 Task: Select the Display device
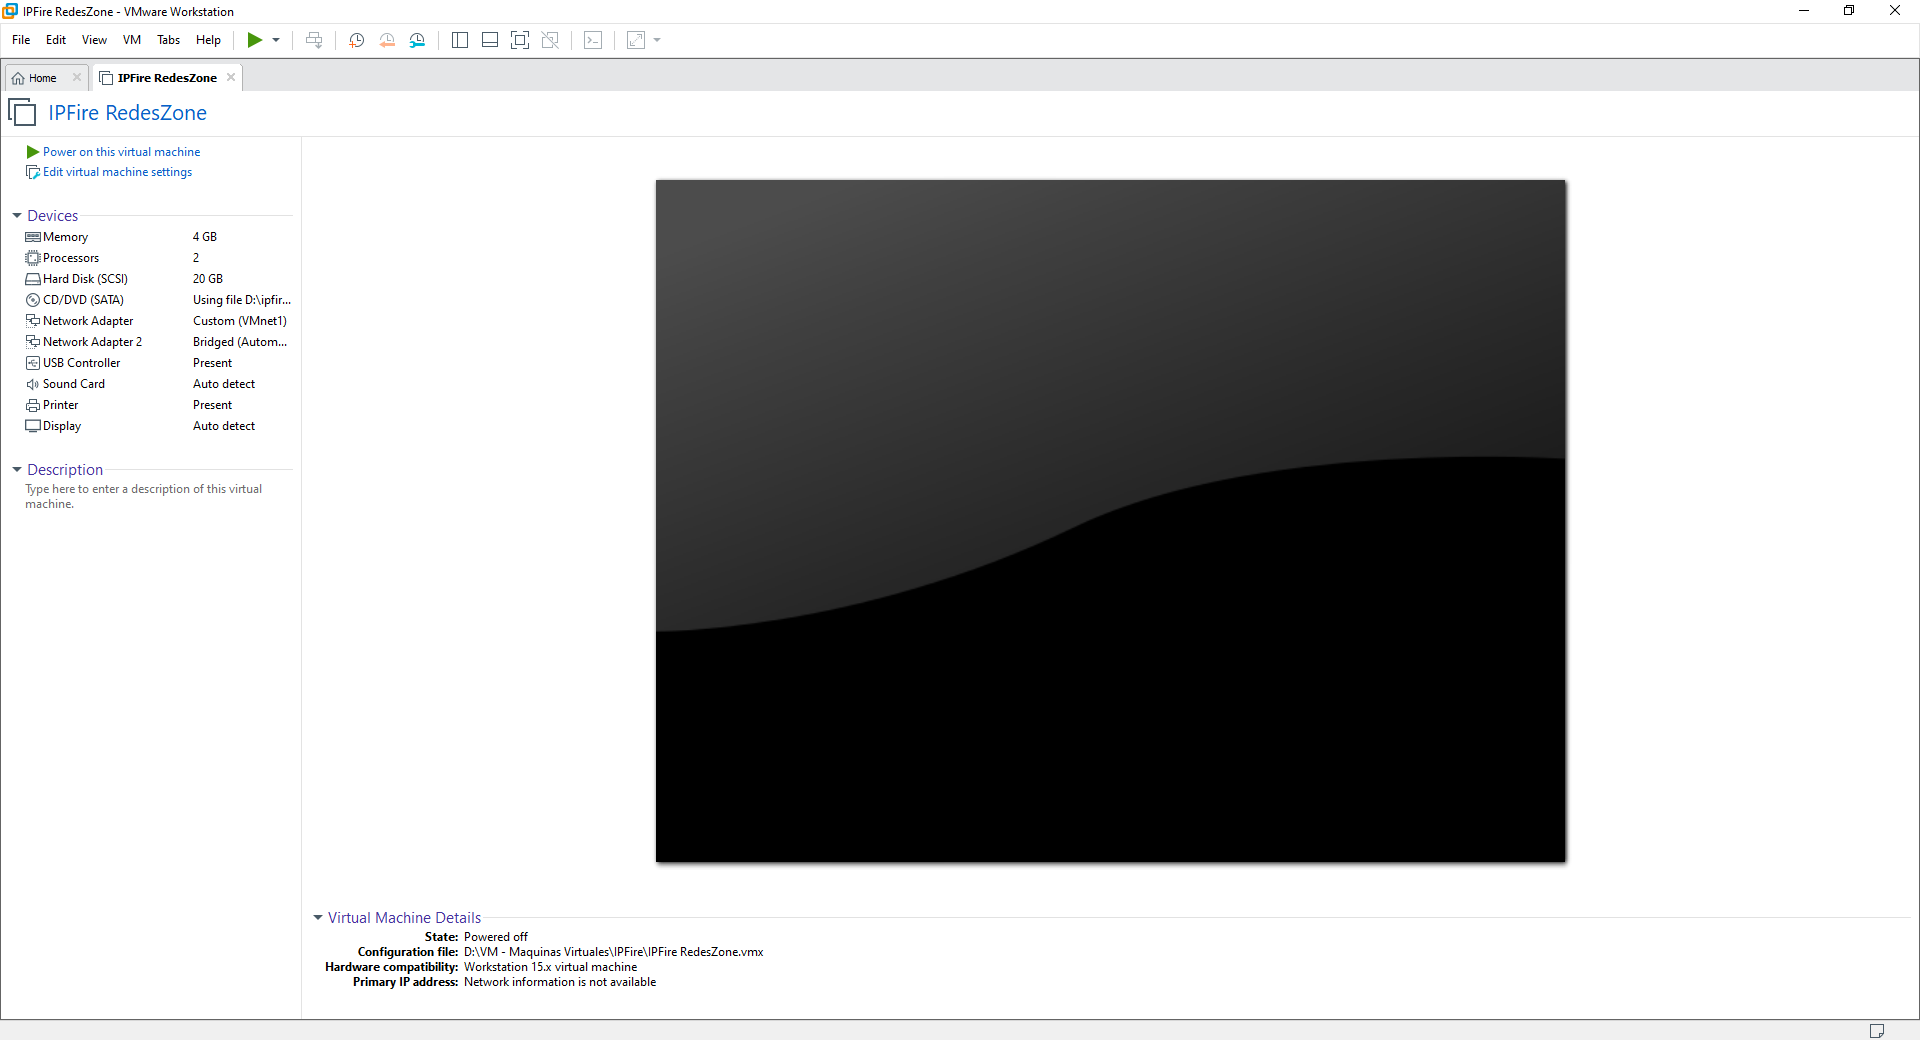pos(158,426)
